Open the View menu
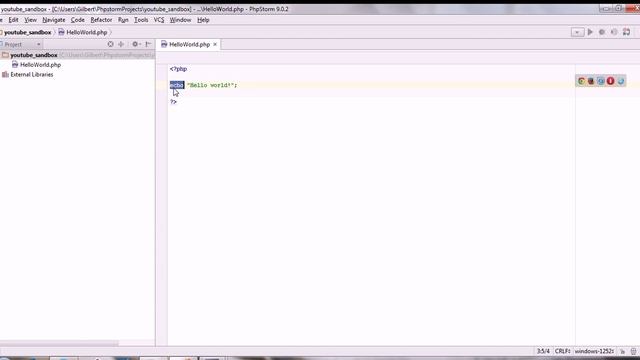The width and height of the screenshot is (640, 360). pyautogui.click(x=30, y=20)
